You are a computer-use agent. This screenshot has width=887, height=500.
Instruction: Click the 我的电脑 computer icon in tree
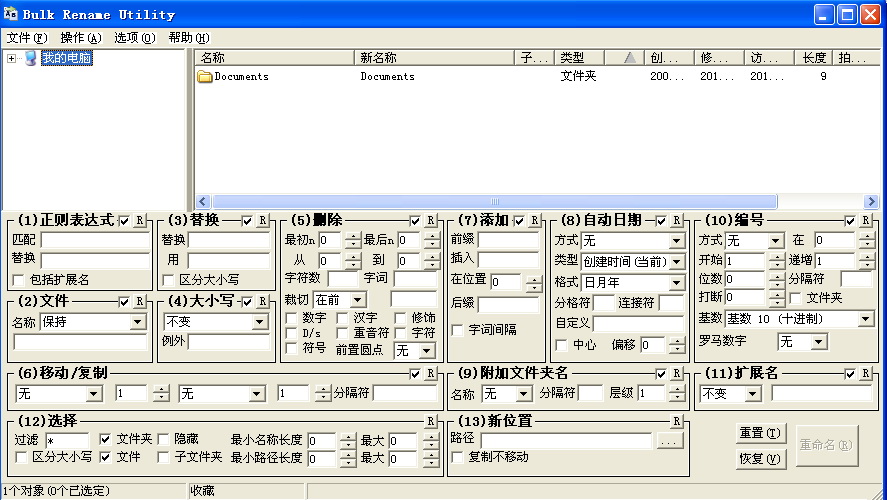(x=31, y=58)
